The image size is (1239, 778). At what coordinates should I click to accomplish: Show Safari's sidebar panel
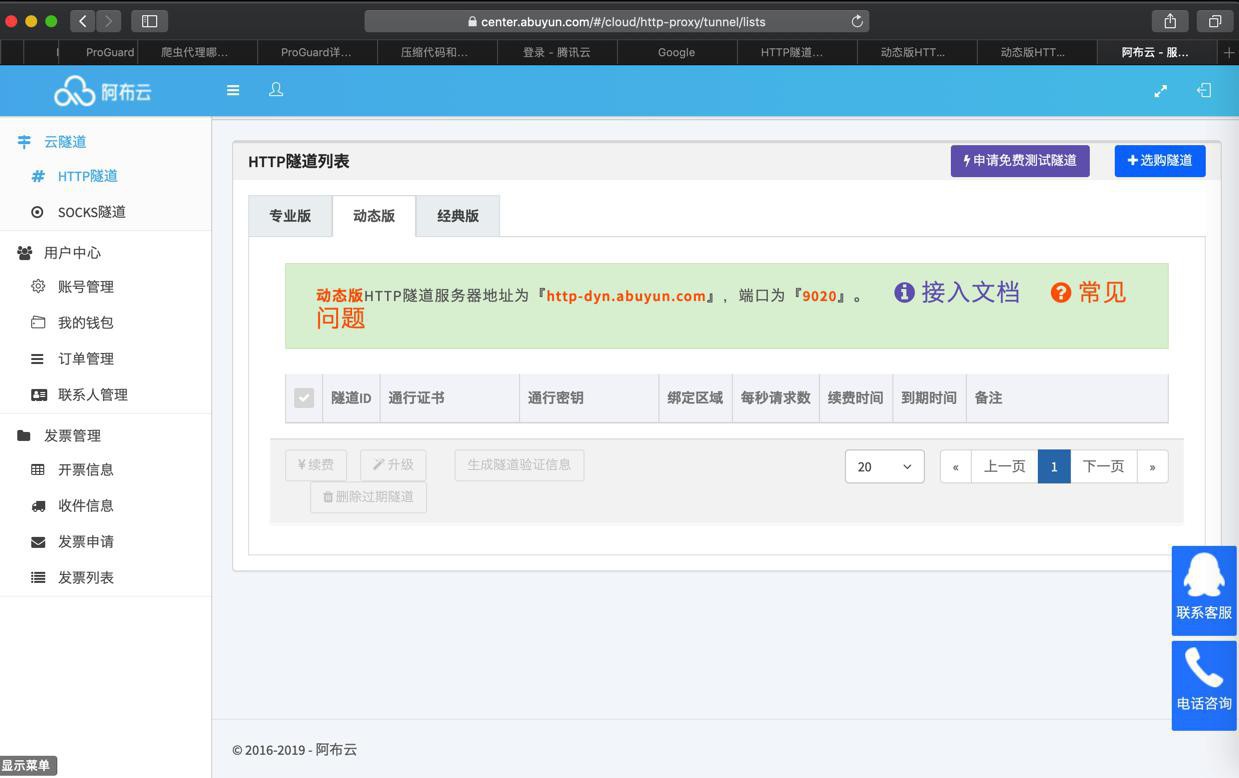[149, 20]
